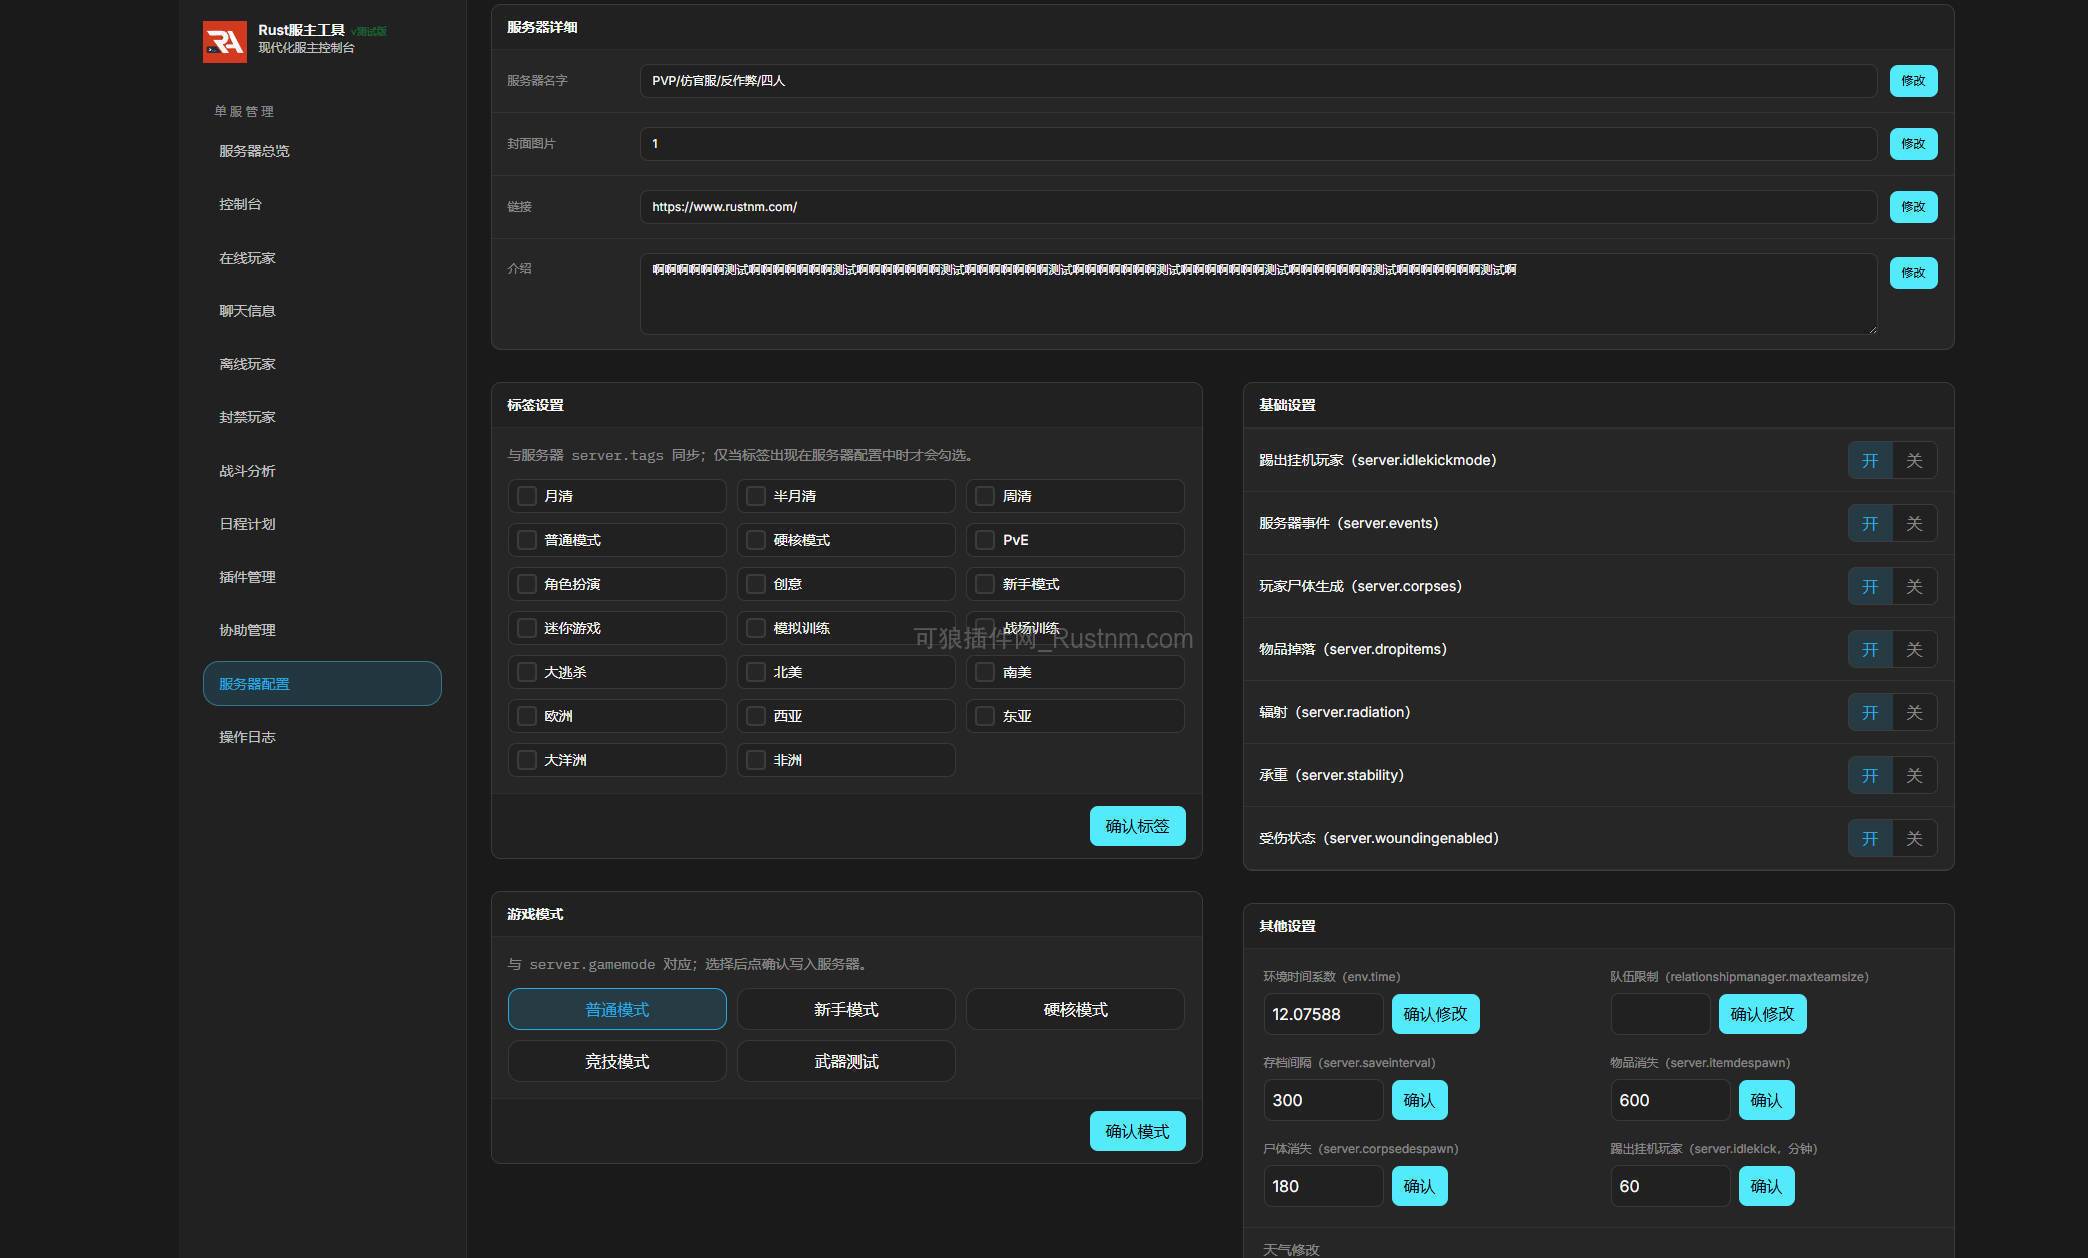Turn 踢出挂机玩家 idlekickmode to 开
2088x1258 pixels.
[1870, 461]
